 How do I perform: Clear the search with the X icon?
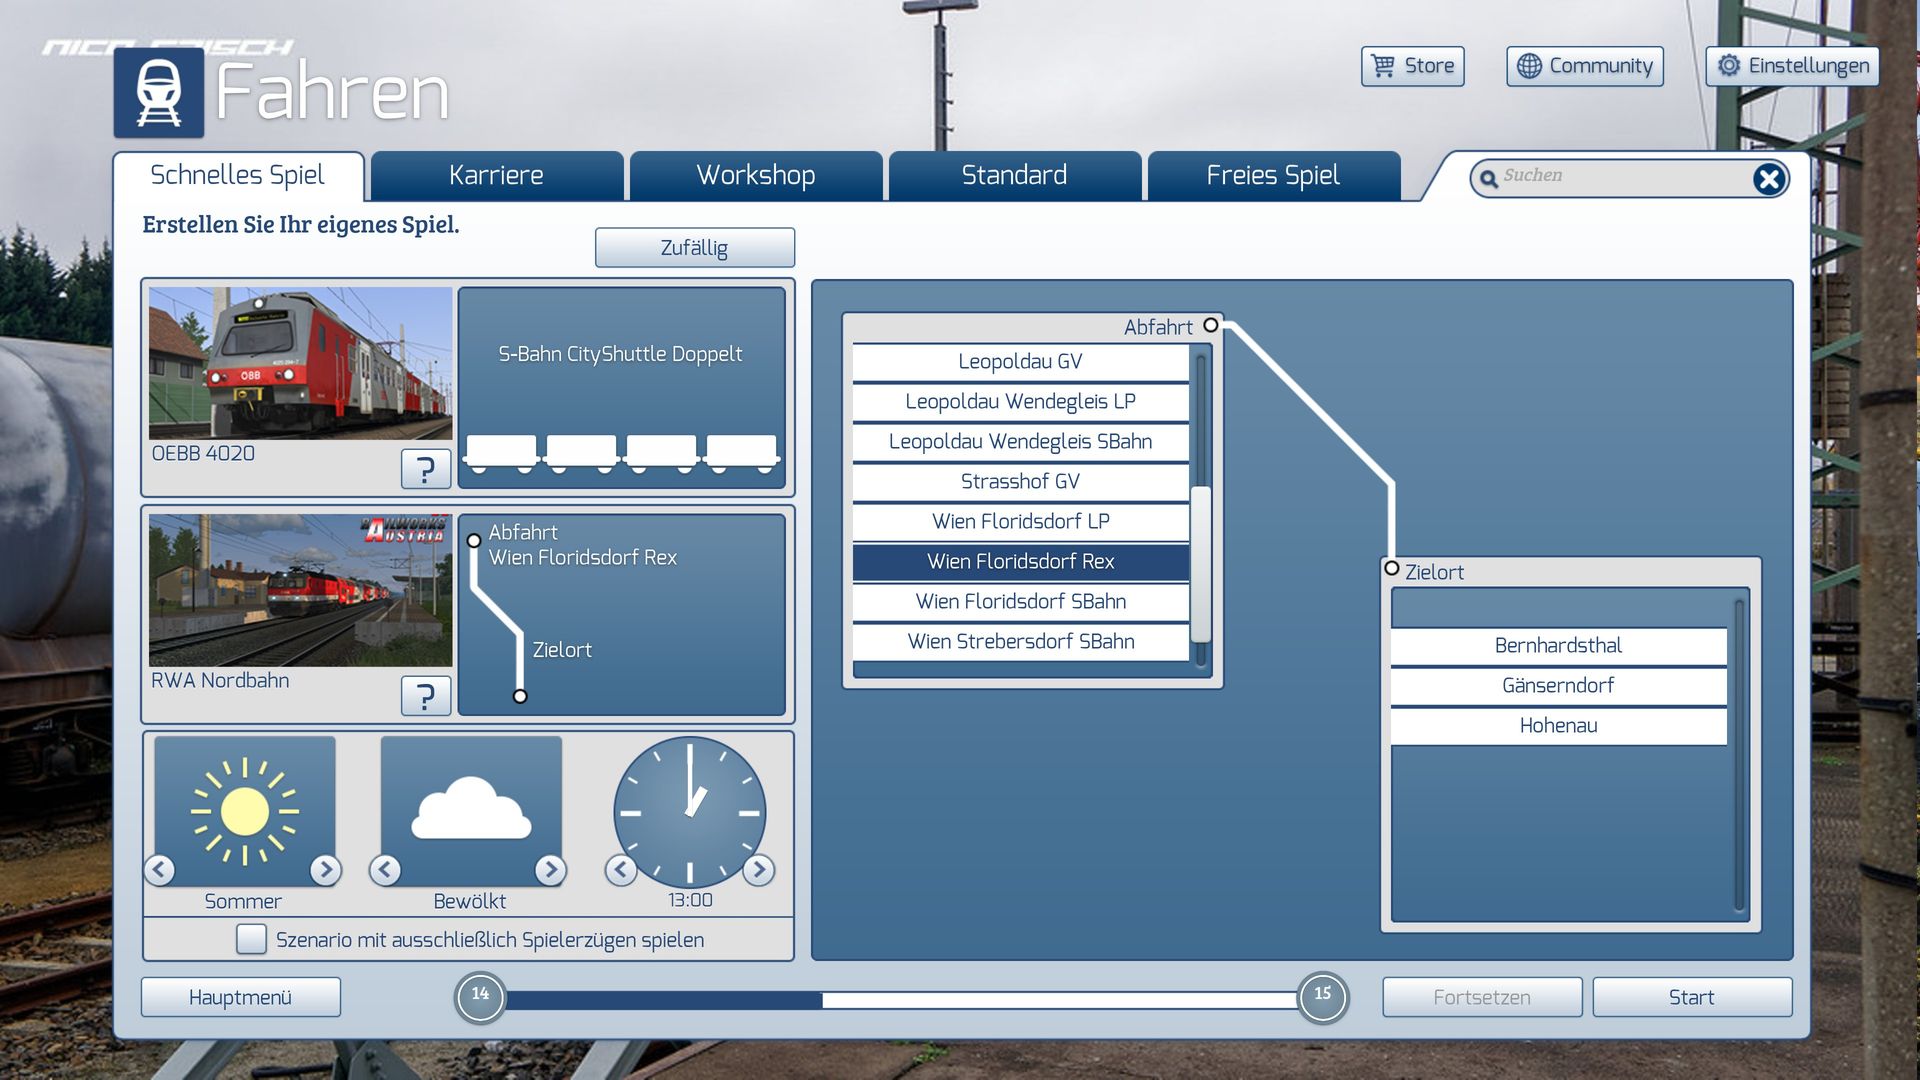[1768, 179]
